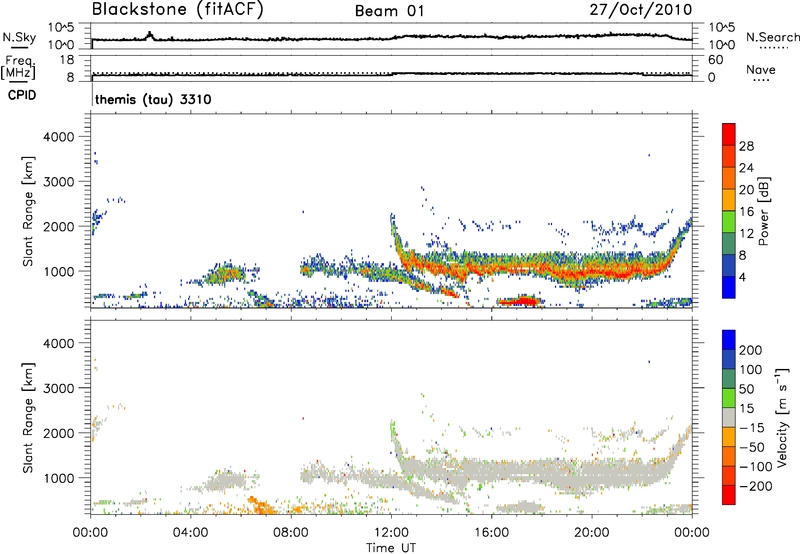Viewport: 800px width, 554px height.
Task: Click the '60' Nave axis tick
Action: tap(716, 60)
